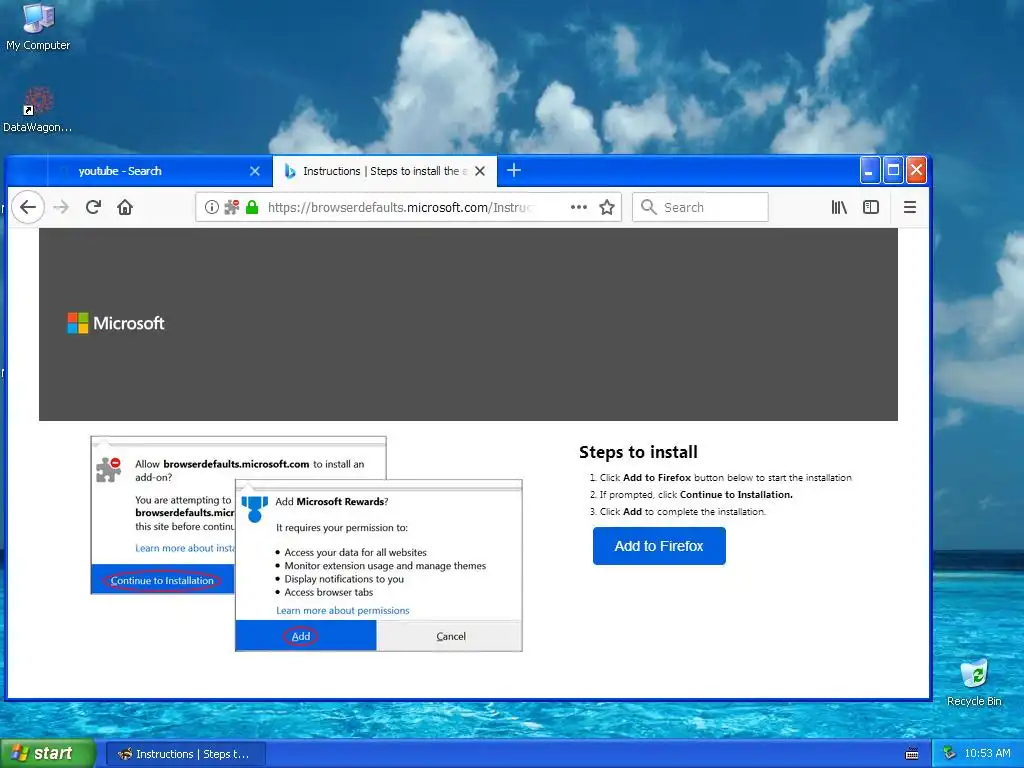
Task: Open a new tab with the plus button
Action: pos(514,170)
